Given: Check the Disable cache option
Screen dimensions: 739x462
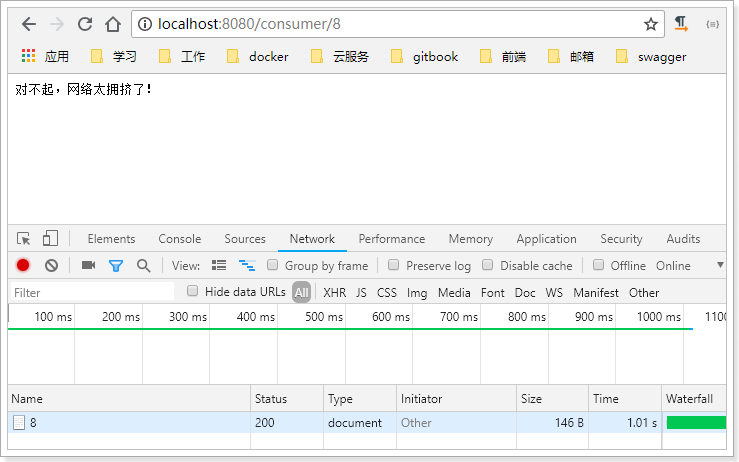Looking at the screenshot, I should [488, 265].
